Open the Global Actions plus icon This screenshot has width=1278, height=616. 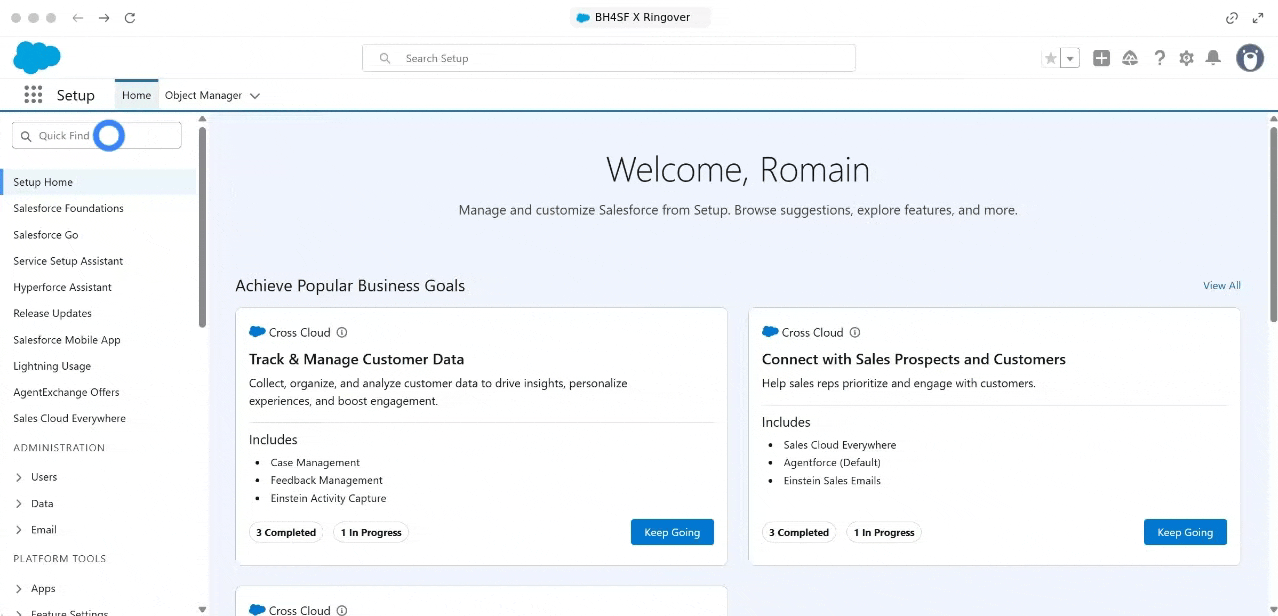(x=1101, y=58)
